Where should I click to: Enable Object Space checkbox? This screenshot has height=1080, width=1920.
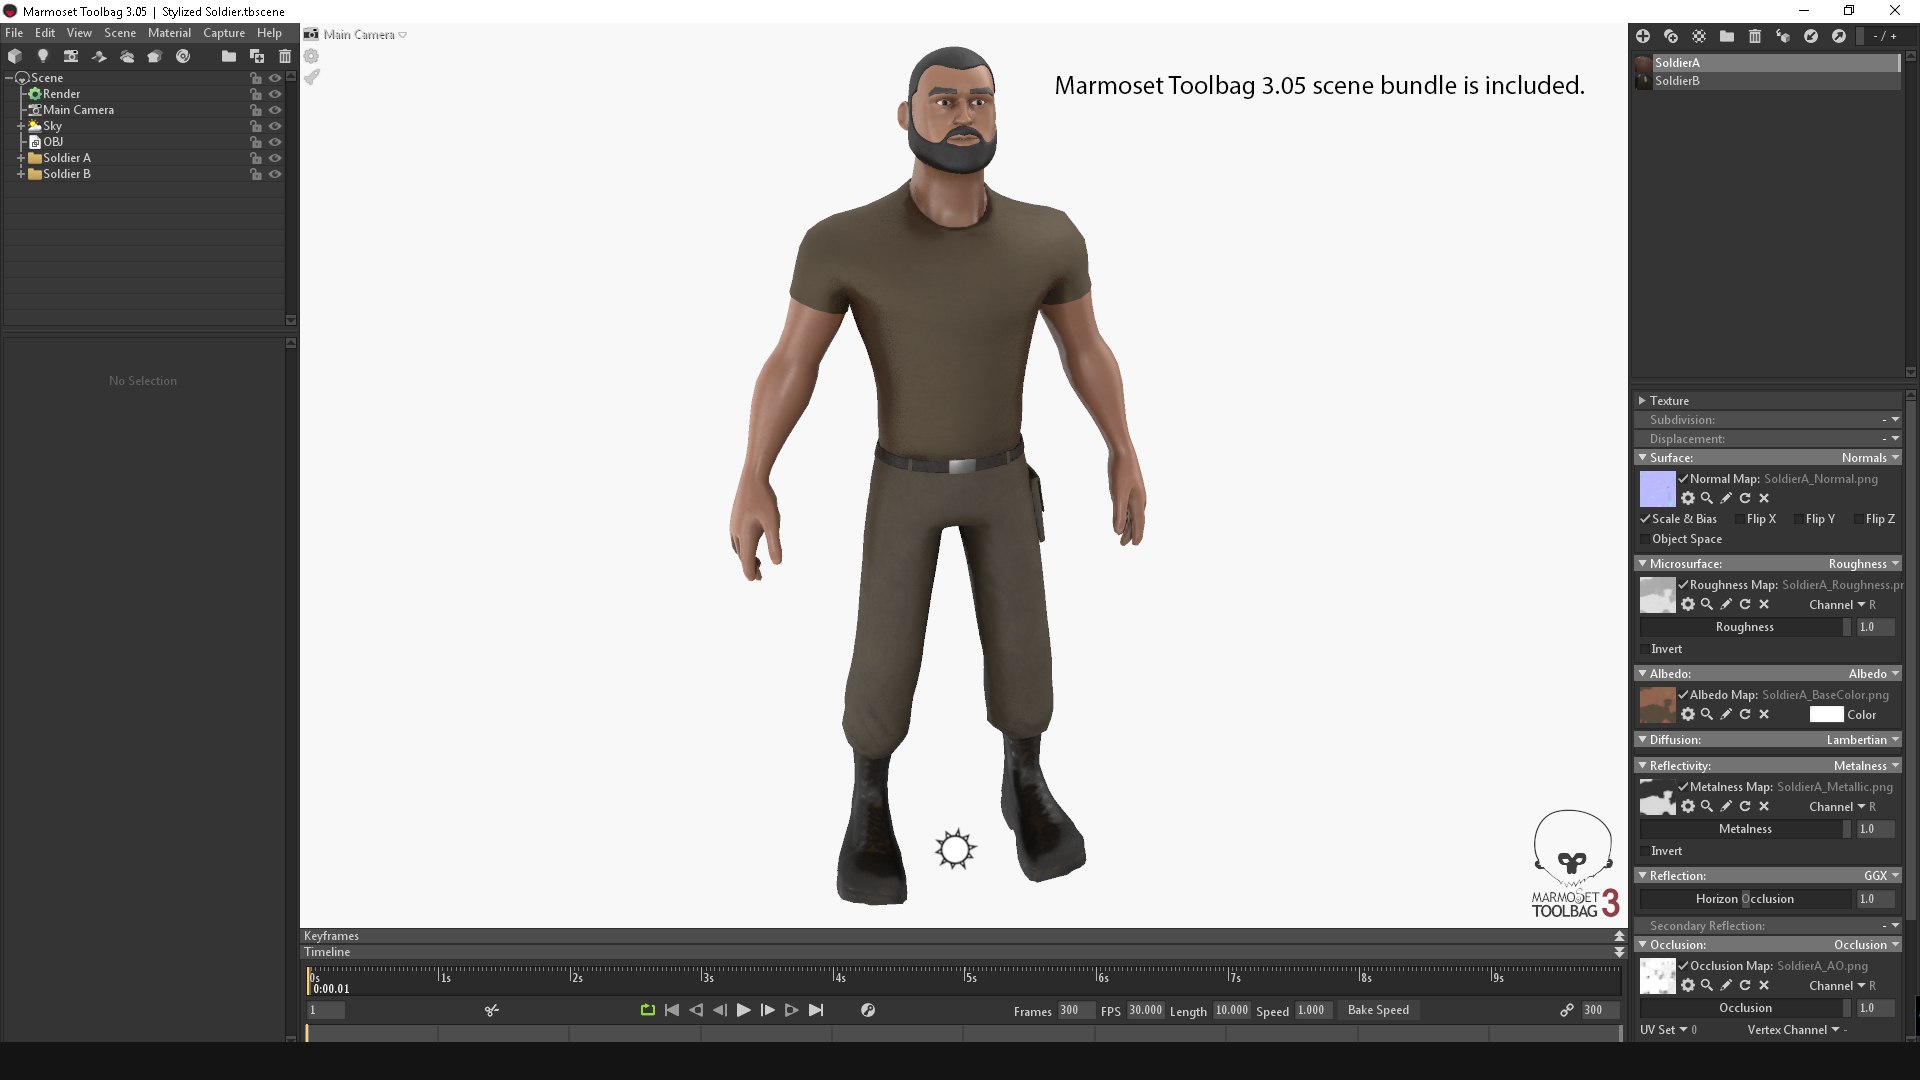pos(1645,539)
